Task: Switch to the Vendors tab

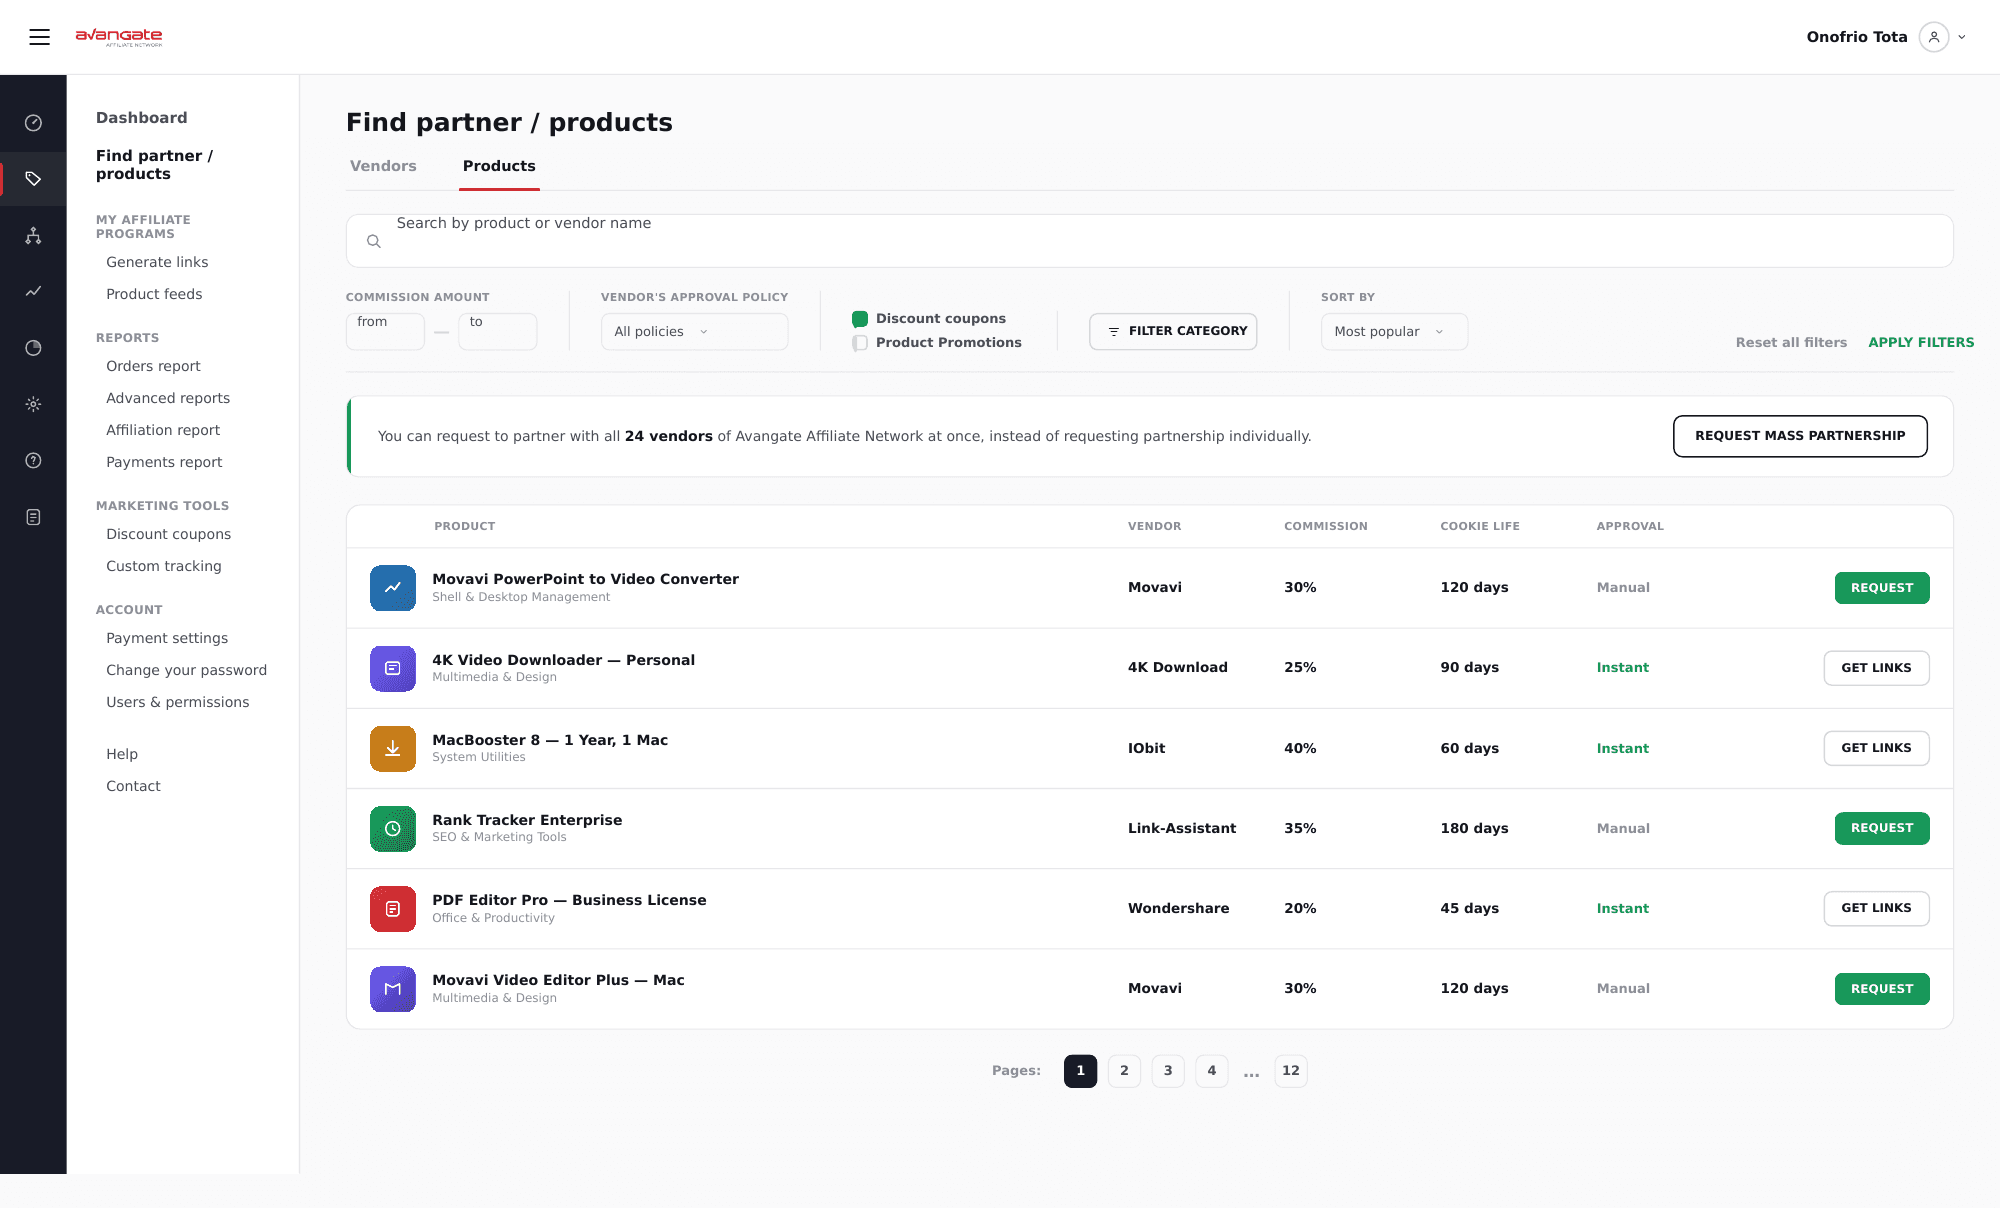Action: 383,166
